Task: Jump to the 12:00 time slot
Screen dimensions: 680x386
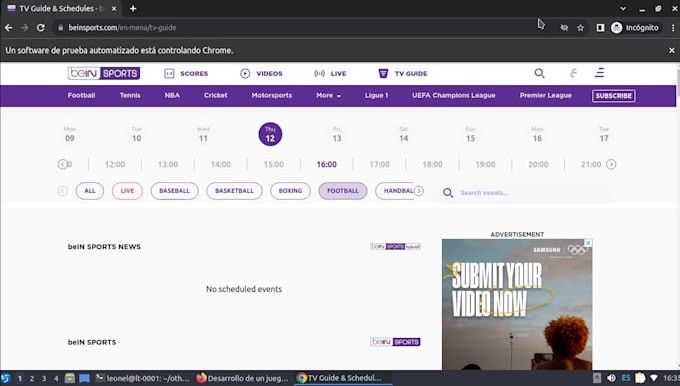Action: (x=115, y=164)
